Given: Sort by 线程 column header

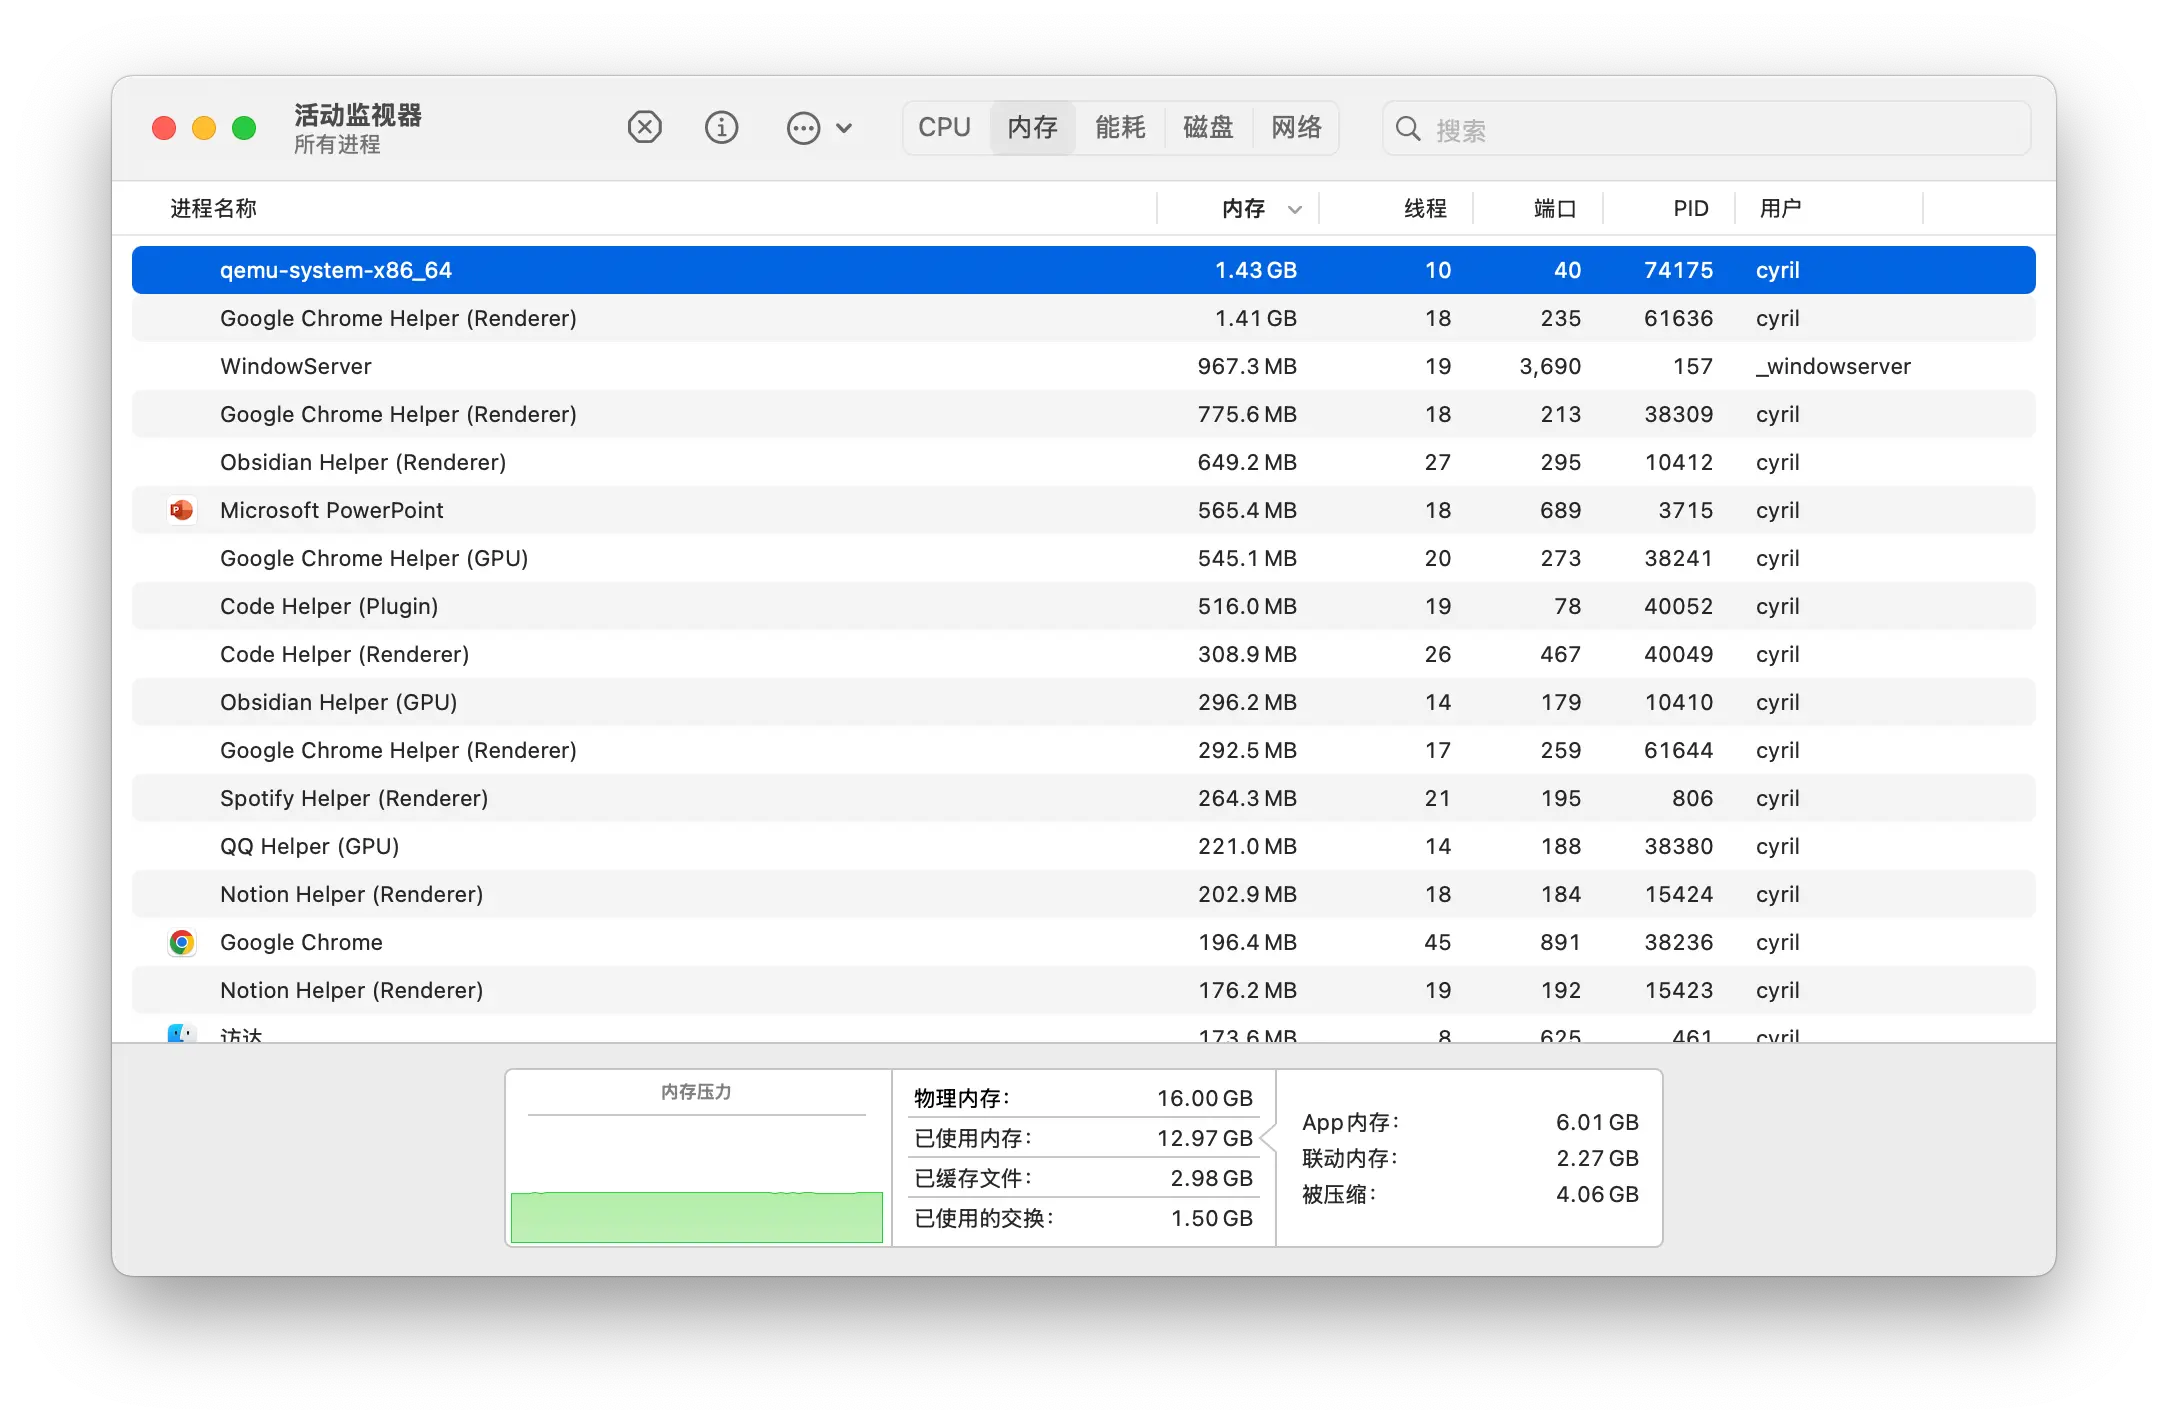Looking at the screenshot, I should point(1425,209).
